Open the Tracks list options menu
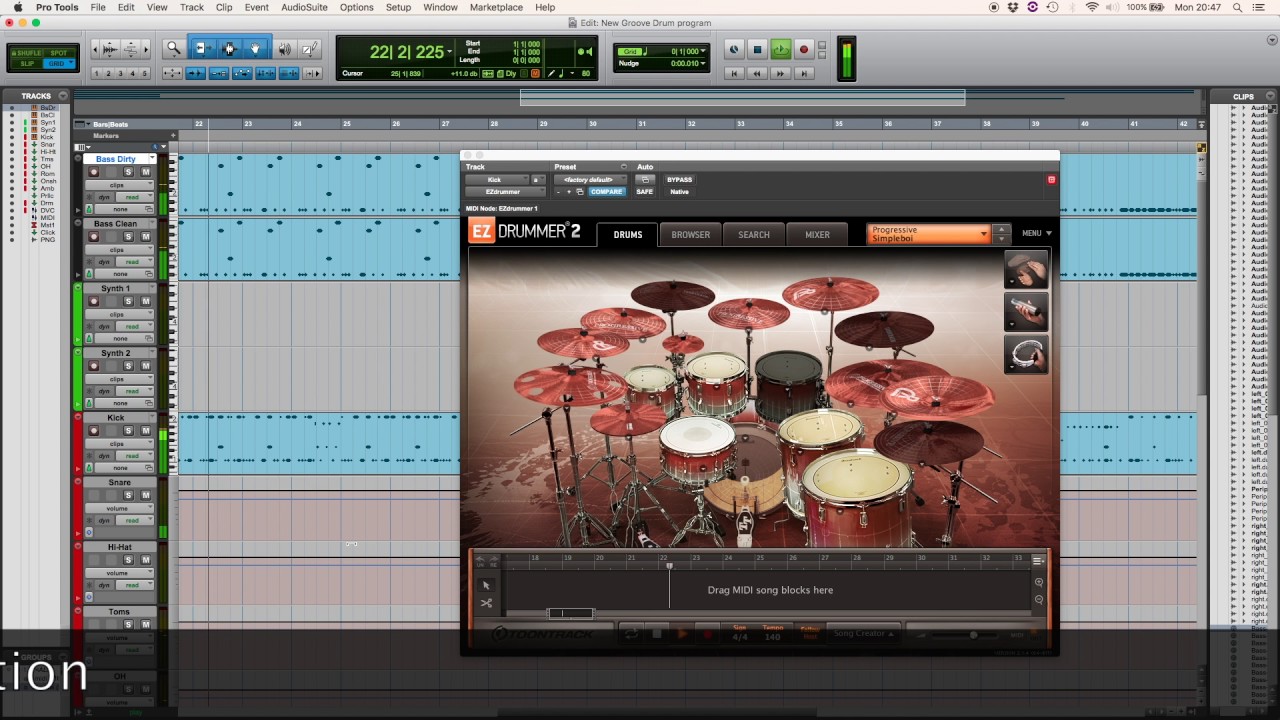 [63, 96]
